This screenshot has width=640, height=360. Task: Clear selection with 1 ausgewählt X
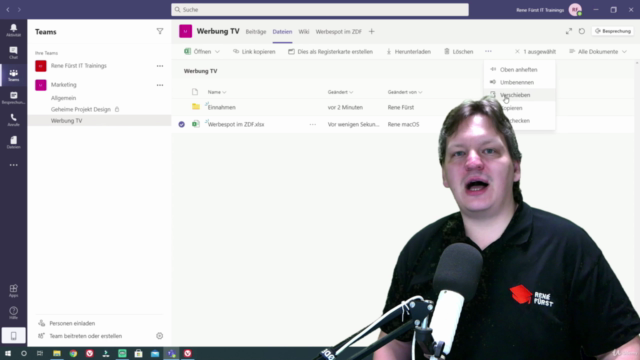tap(517, 52)
